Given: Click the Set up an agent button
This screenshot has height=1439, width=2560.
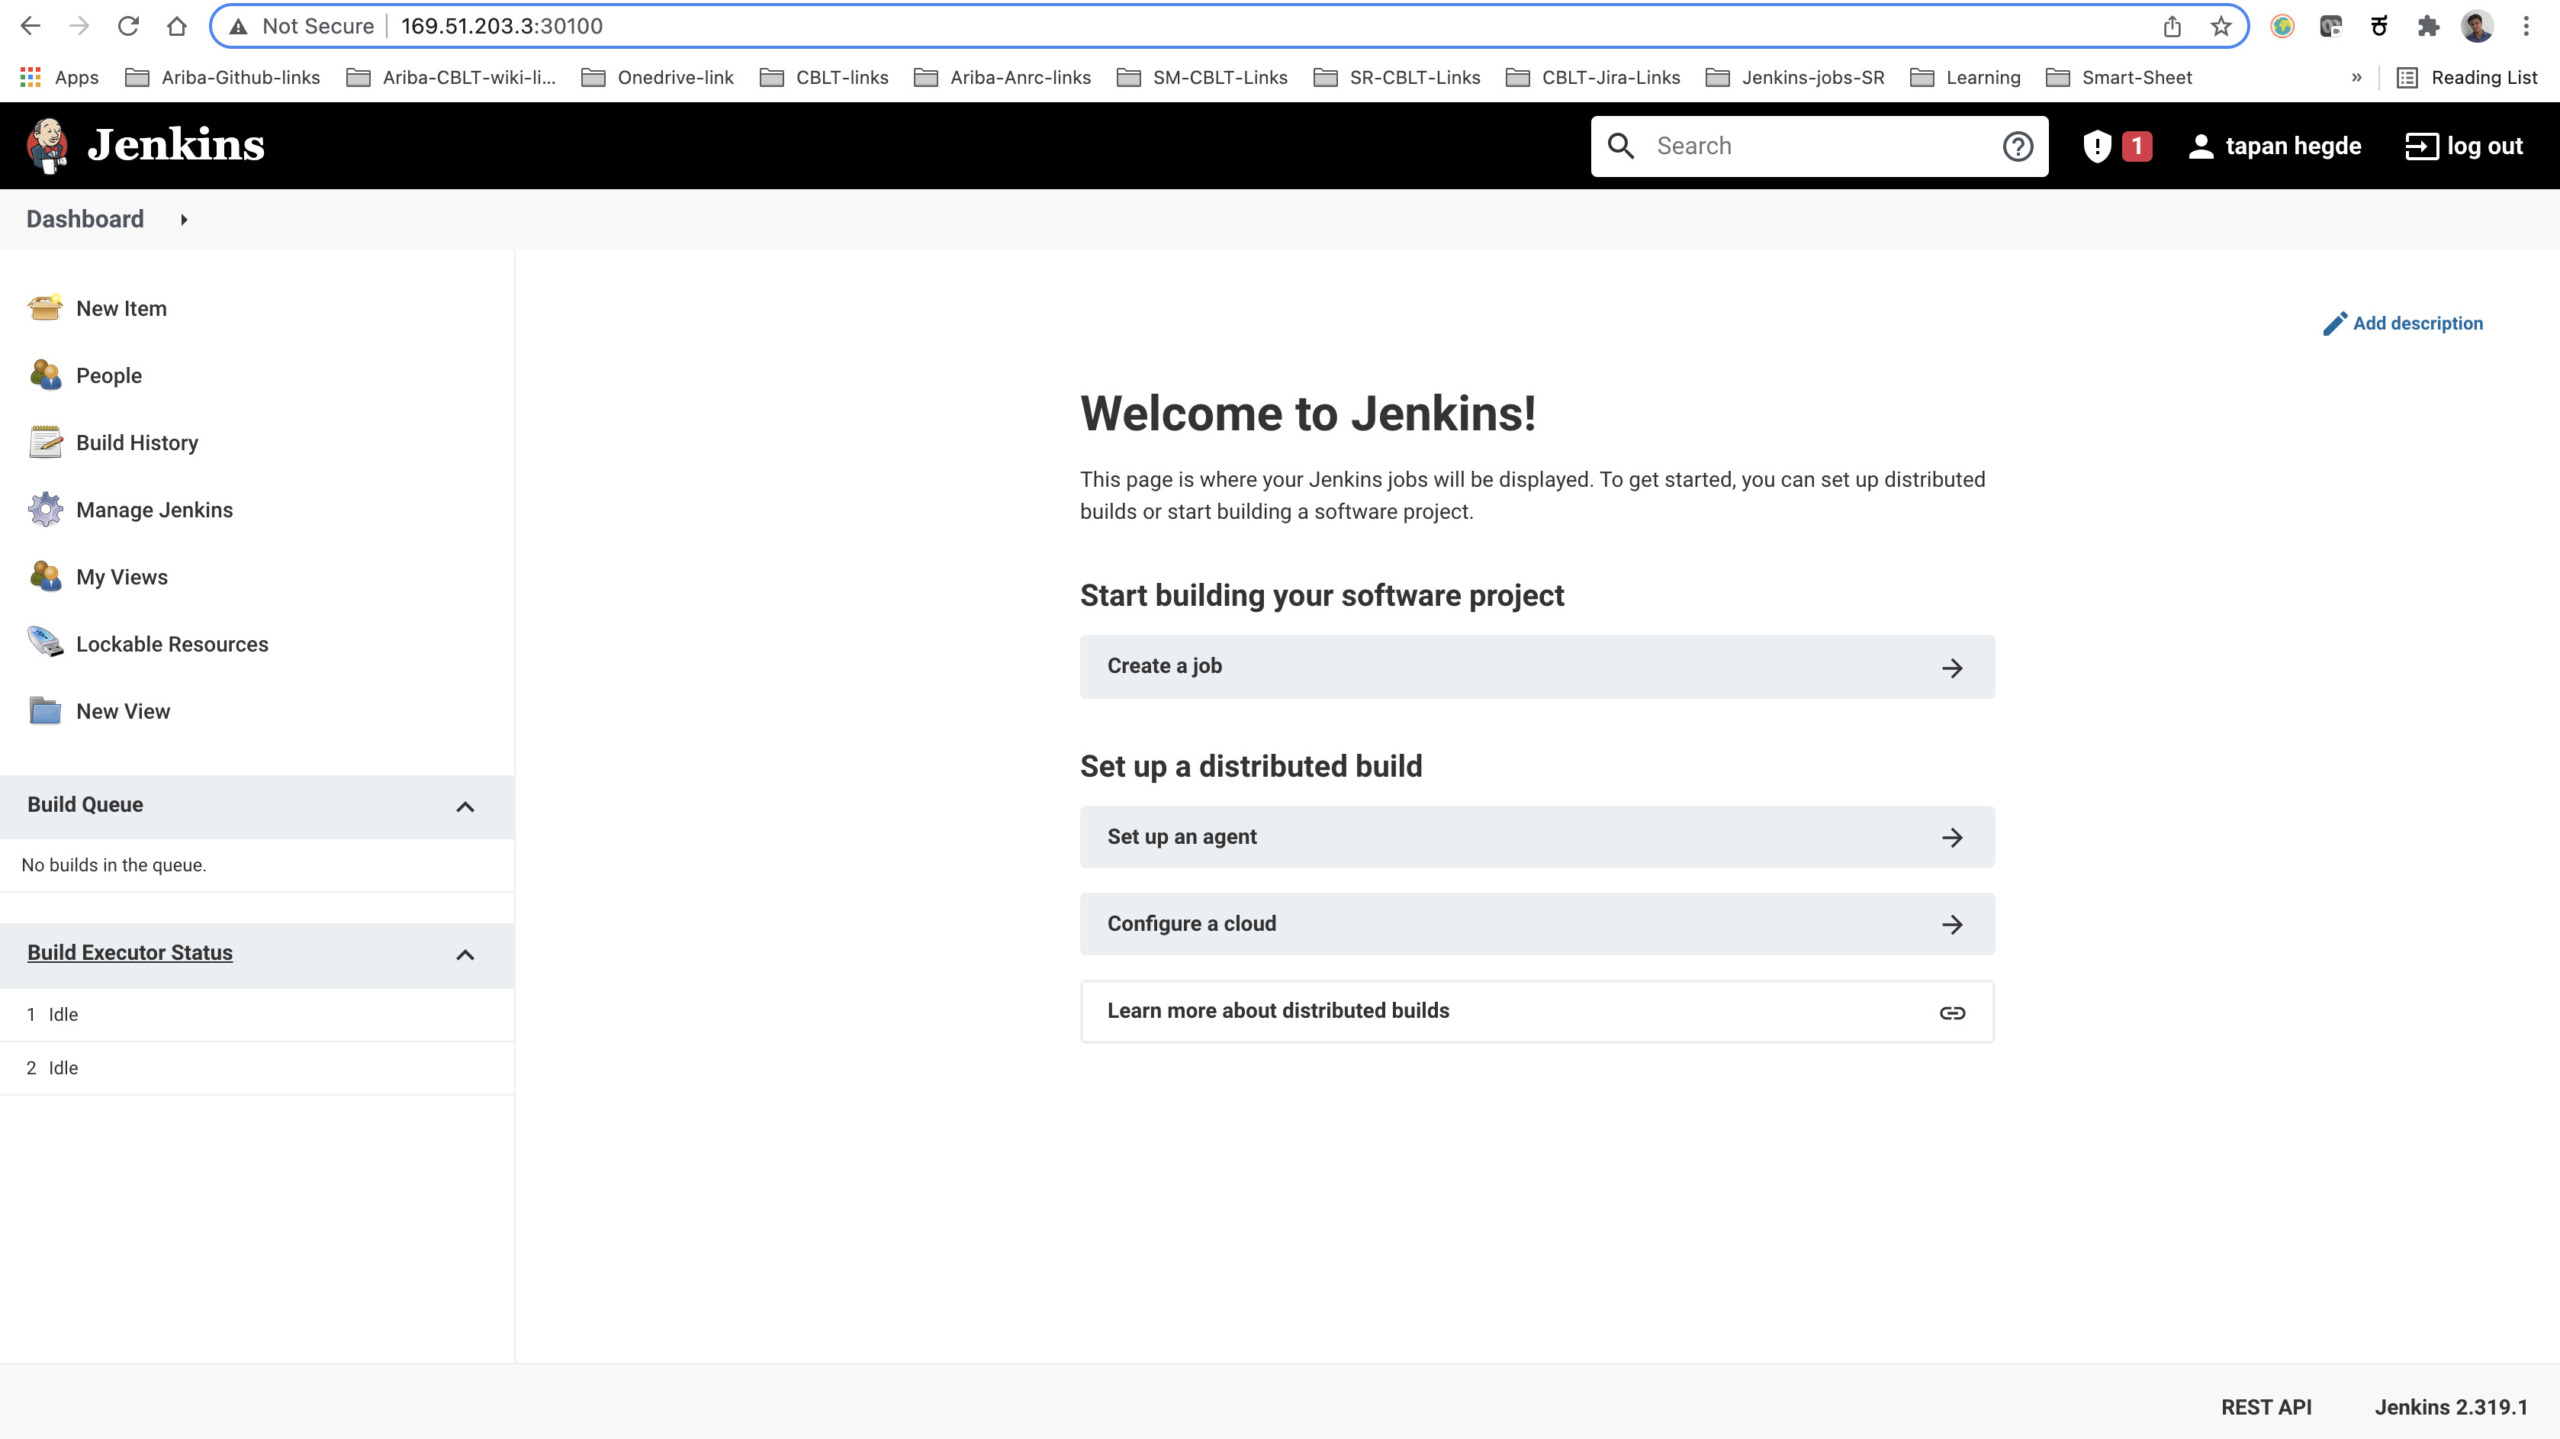Looking at the screenshot, I should 1537,837.
